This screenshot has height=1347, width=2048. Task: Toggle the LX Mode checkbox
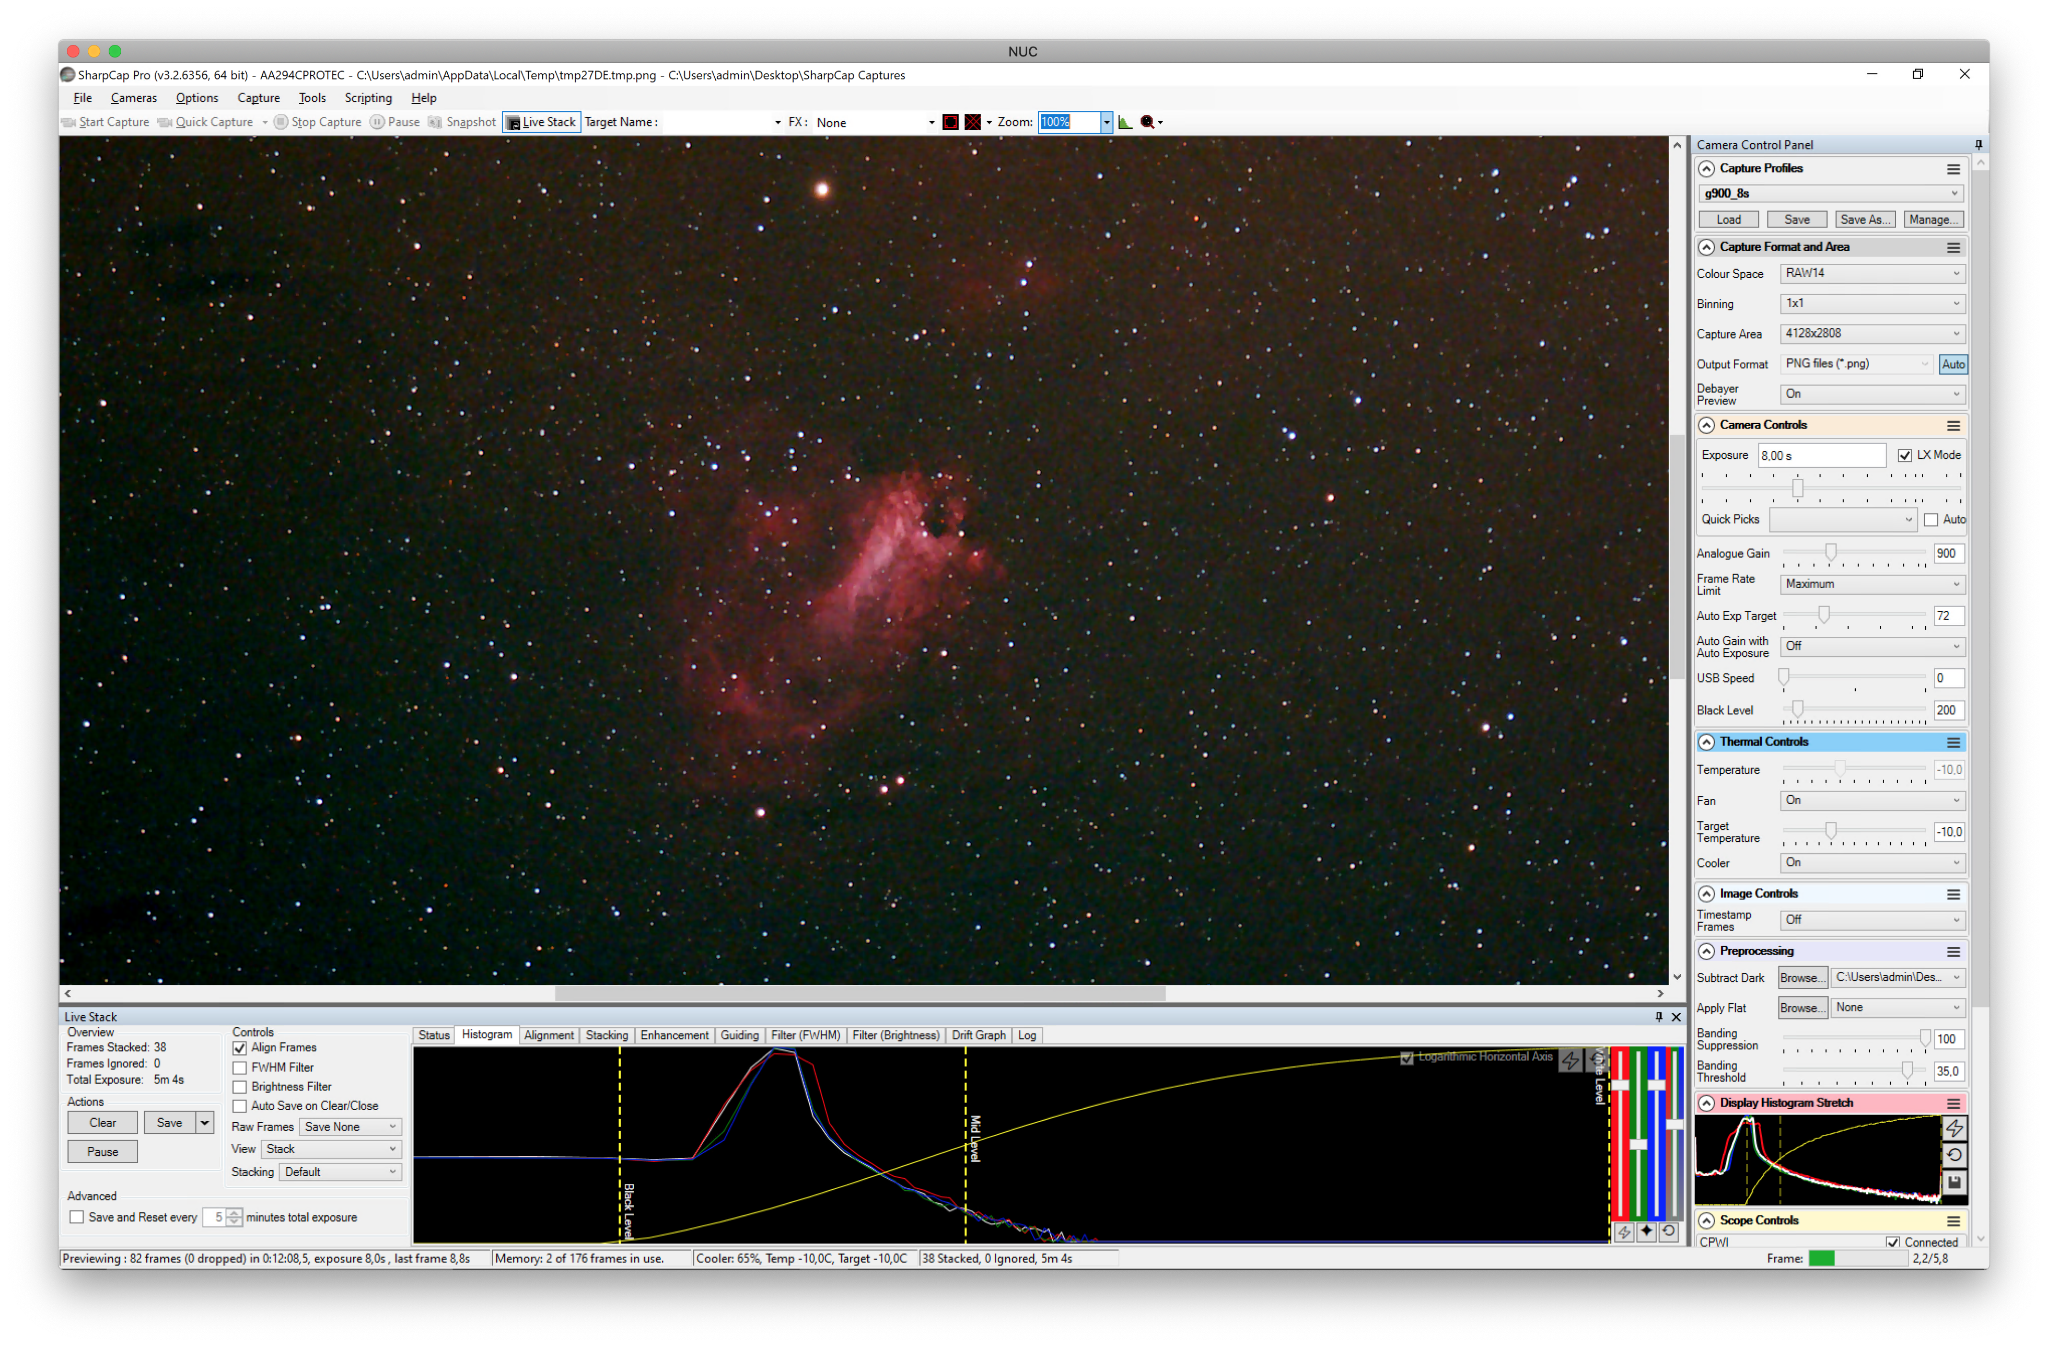(1905, 456)
